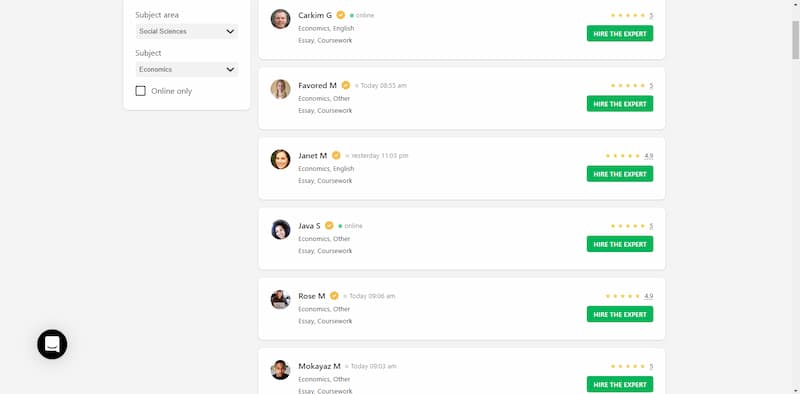Open Janet M's profile photo

tap(281, 159)
